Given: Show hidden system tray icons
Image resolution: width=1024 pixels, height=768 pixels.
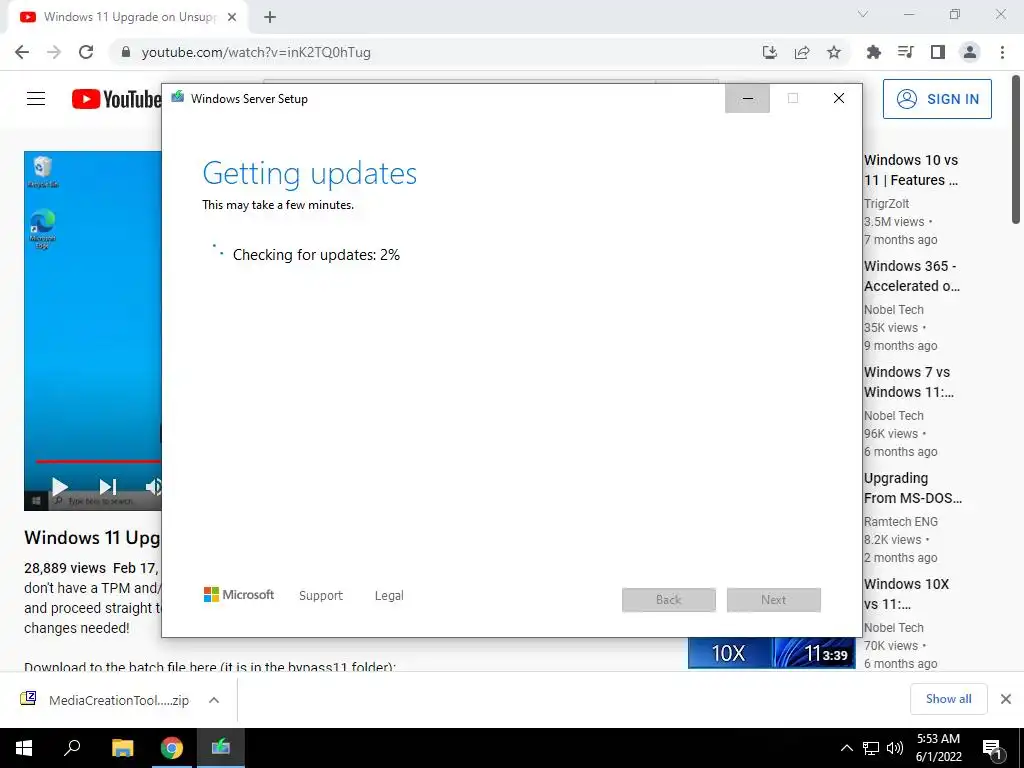Looking at the screenshot, I should point(846,748).
